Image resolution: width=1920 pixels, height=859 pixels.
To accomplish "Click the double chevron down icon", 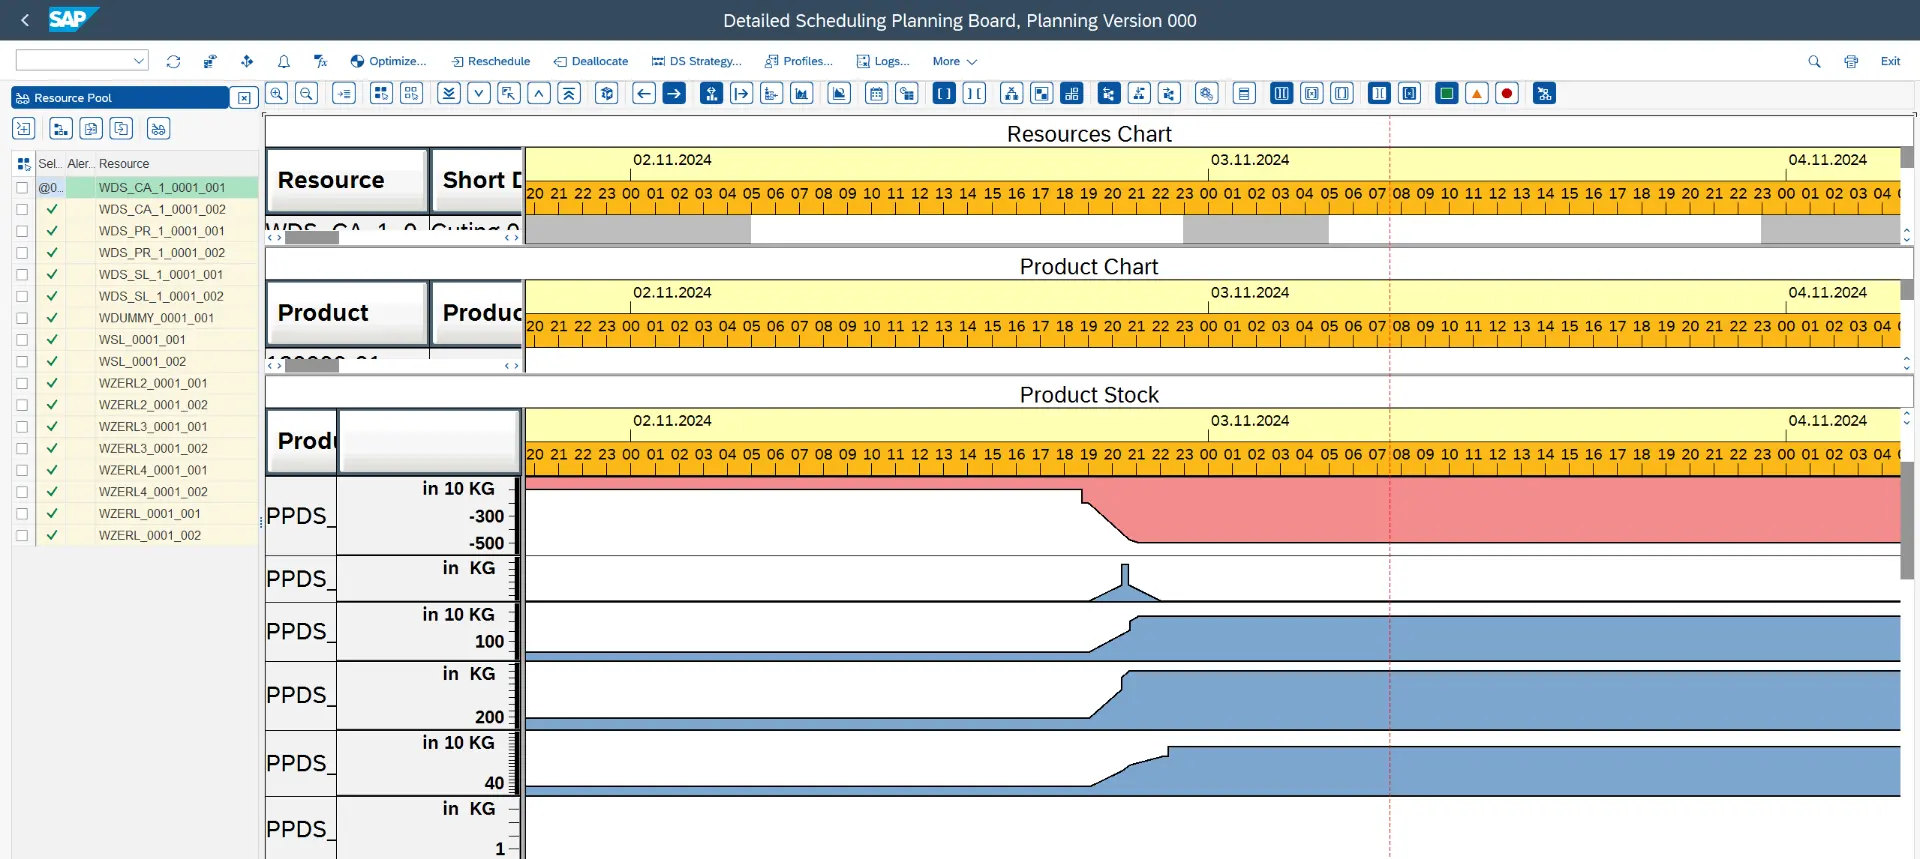I will tap(449, 93).
